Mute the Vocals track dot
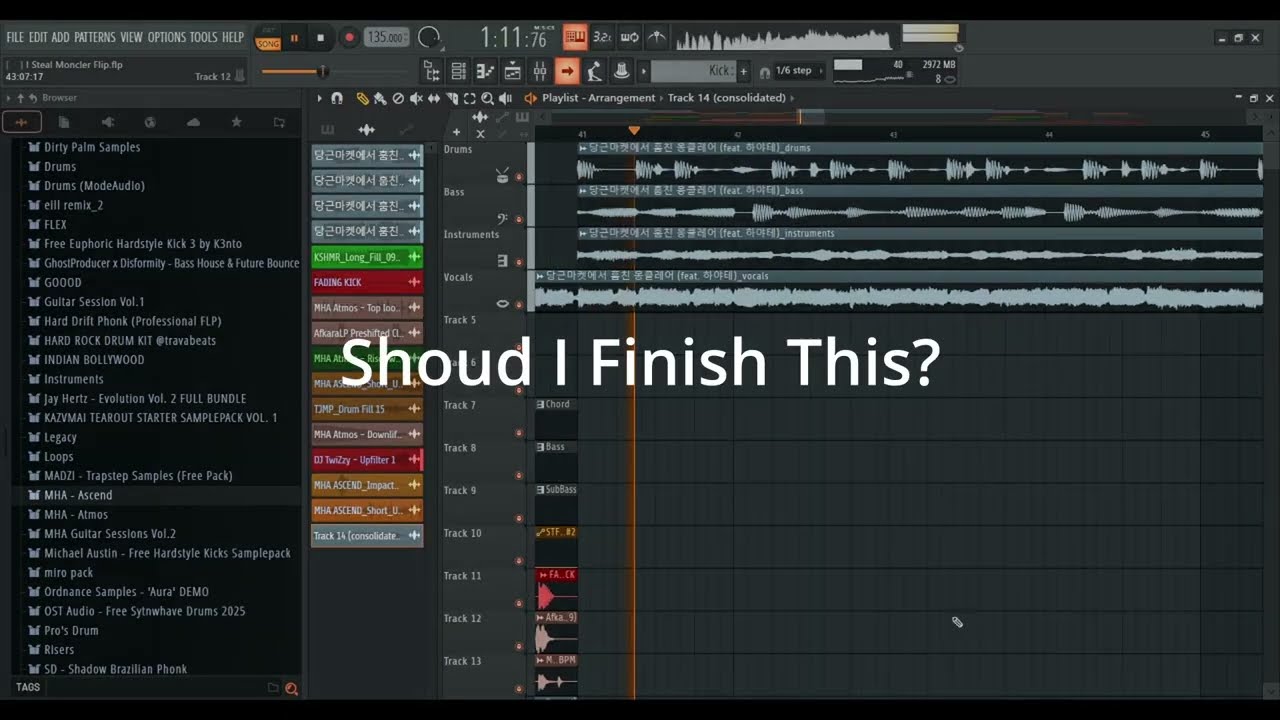This screenshot has height=720, width=1280. point(518,305)
